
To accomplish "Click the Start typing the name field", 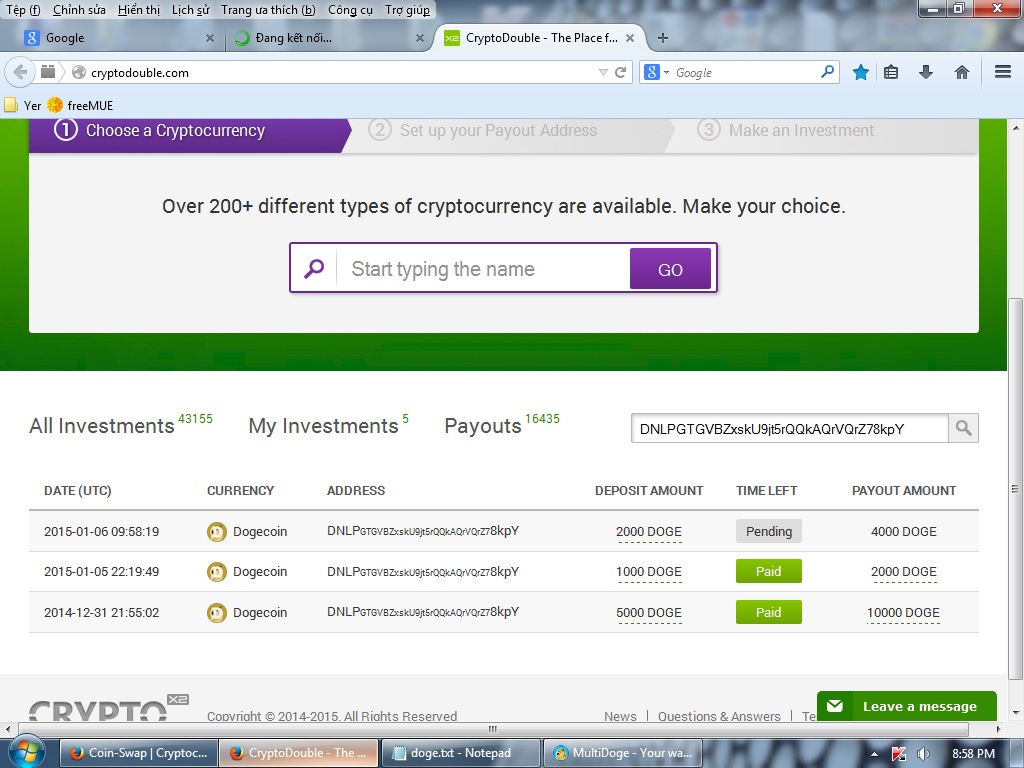I will pos(482,268).
